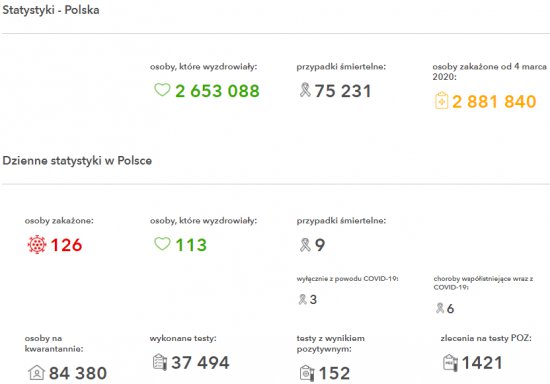The height and width of the screenshot is (384, 550).
Task: Click the green heart icon beside 113
Action: (162, 244)
